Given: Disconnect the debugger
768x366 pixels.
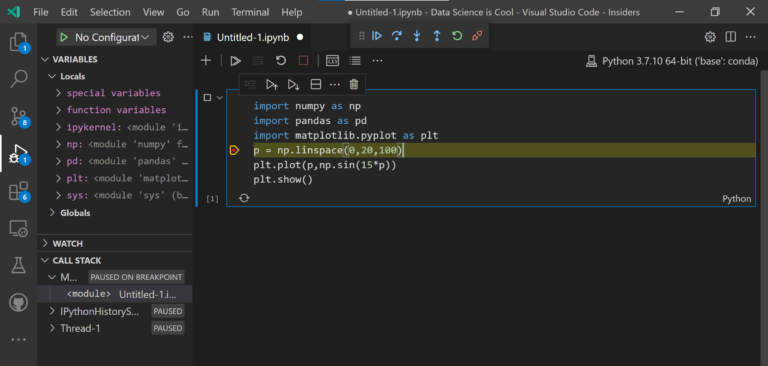Looking at the screenshot, I should pyautogui.click(x=477, y=36).
